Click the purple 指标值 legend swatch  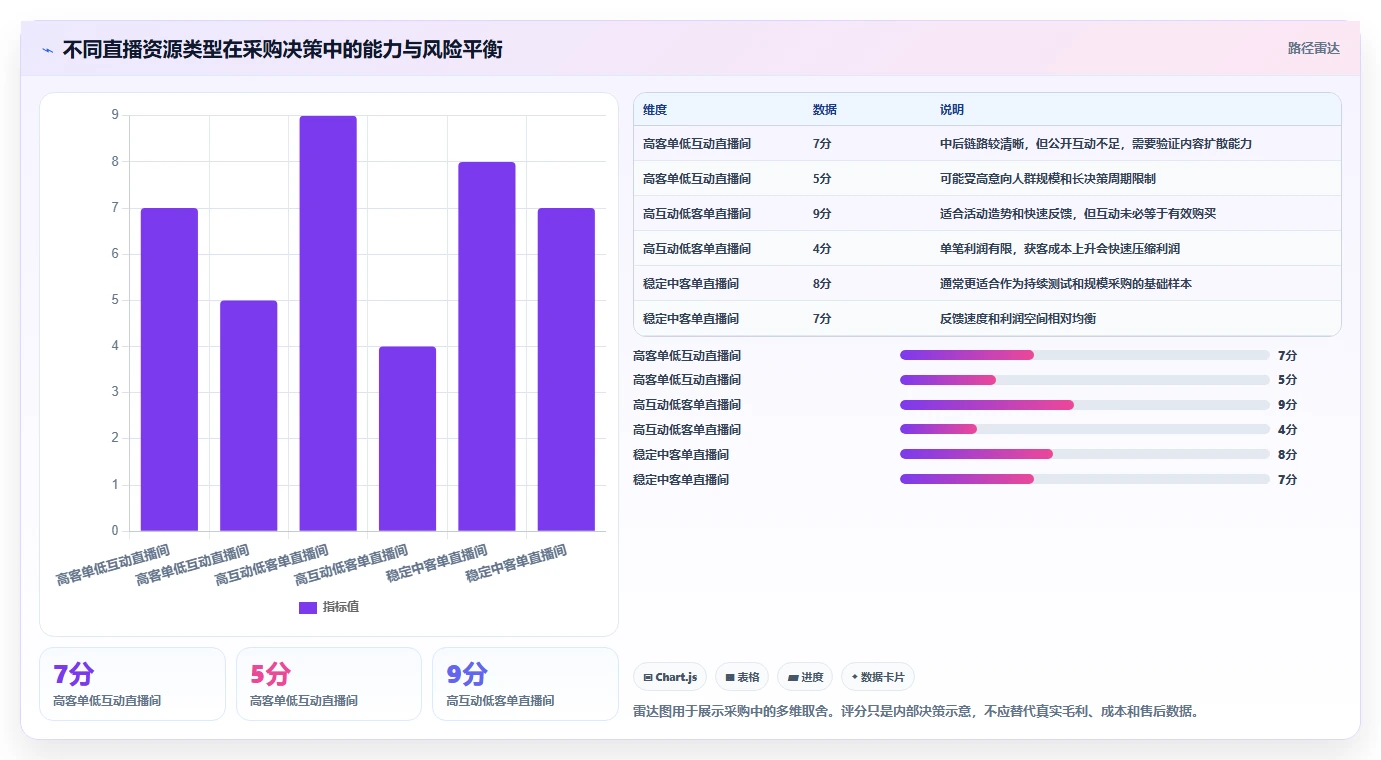click(x=308, y=607)
